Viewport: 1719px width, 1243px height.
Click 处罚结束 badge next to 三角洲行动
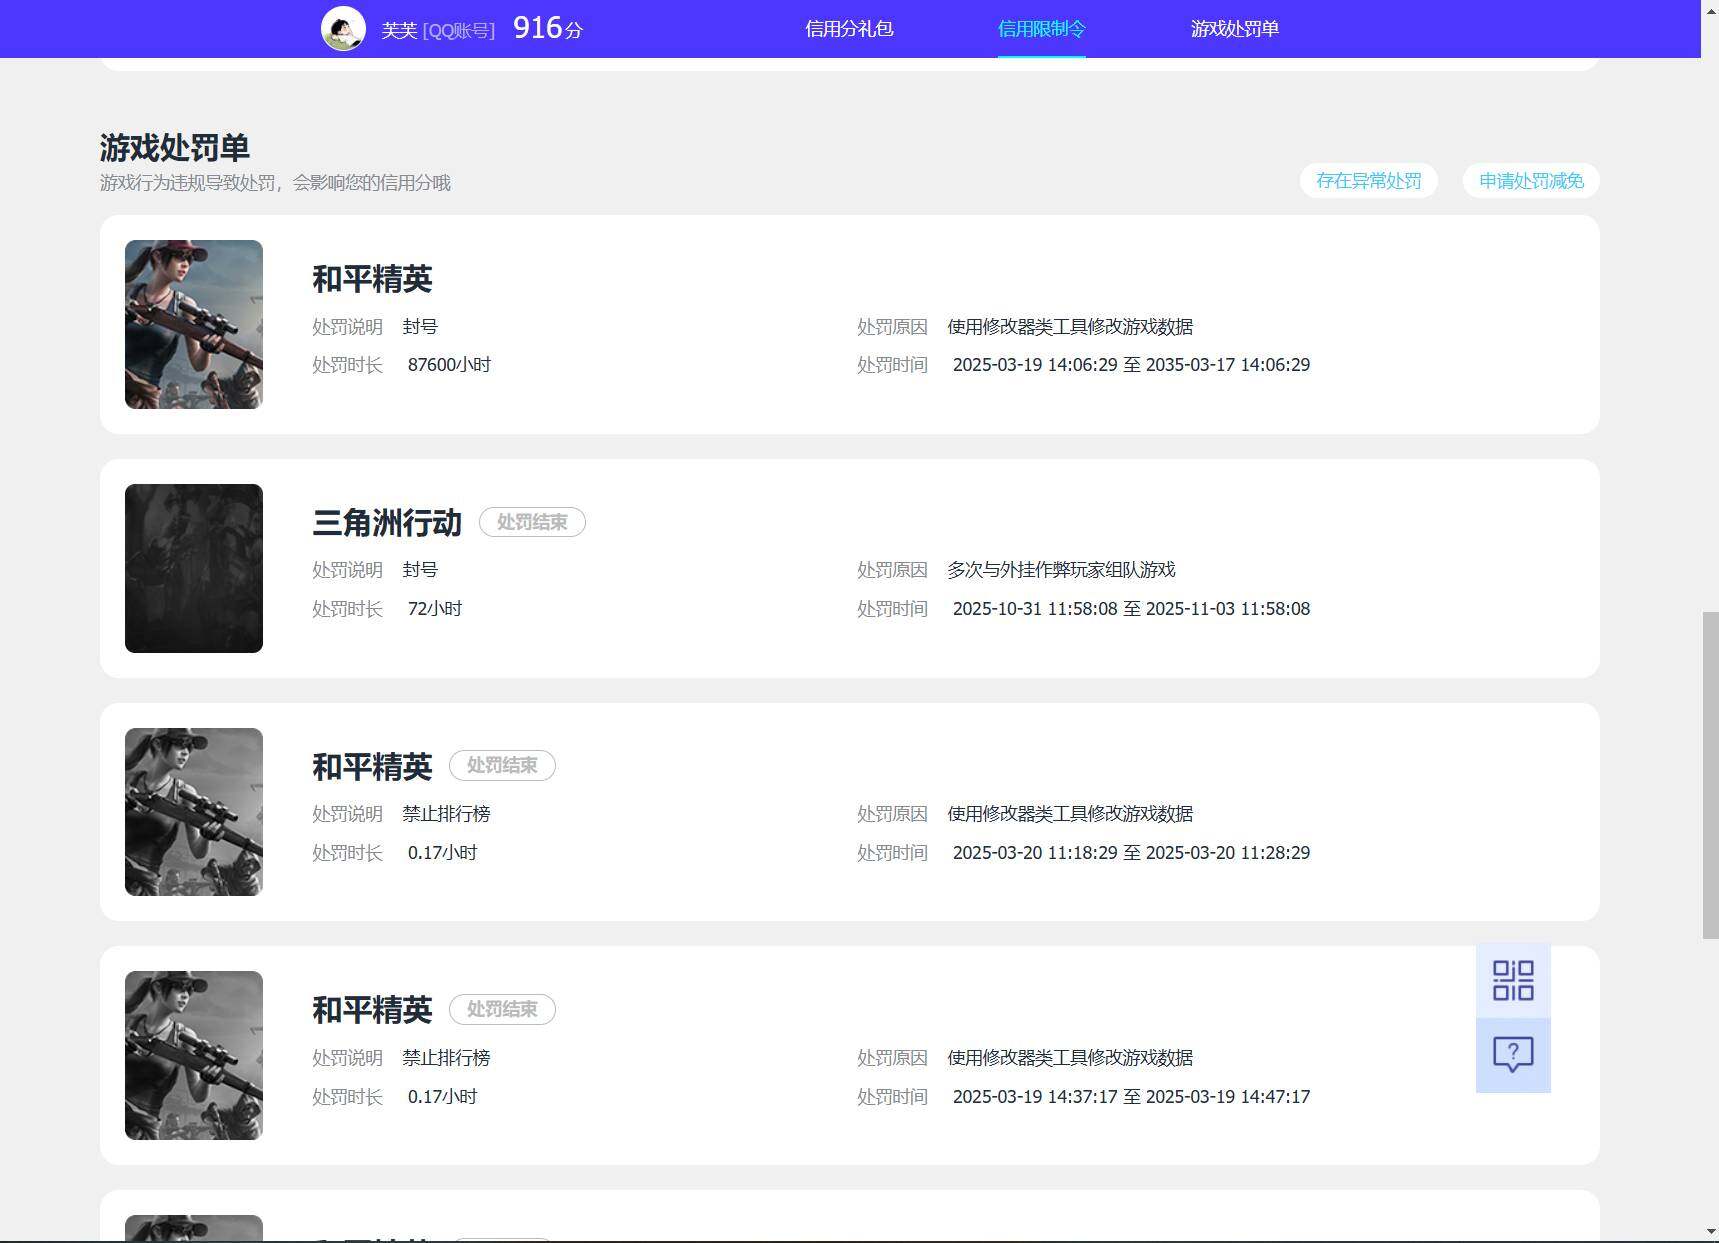532,522
